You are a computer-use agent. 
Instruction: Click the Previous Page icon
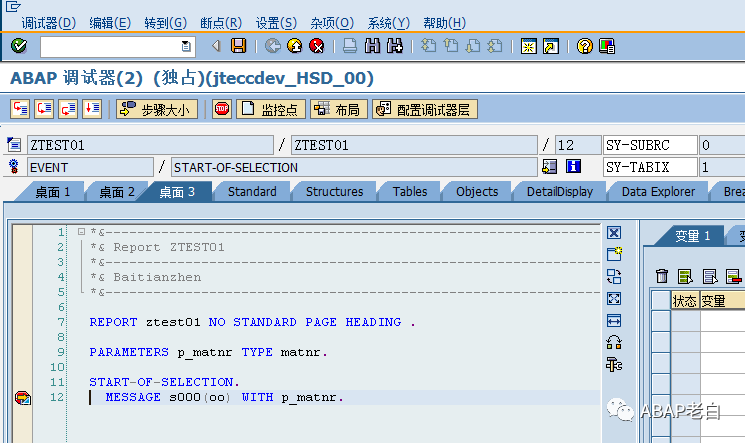(x=451, y=46)
